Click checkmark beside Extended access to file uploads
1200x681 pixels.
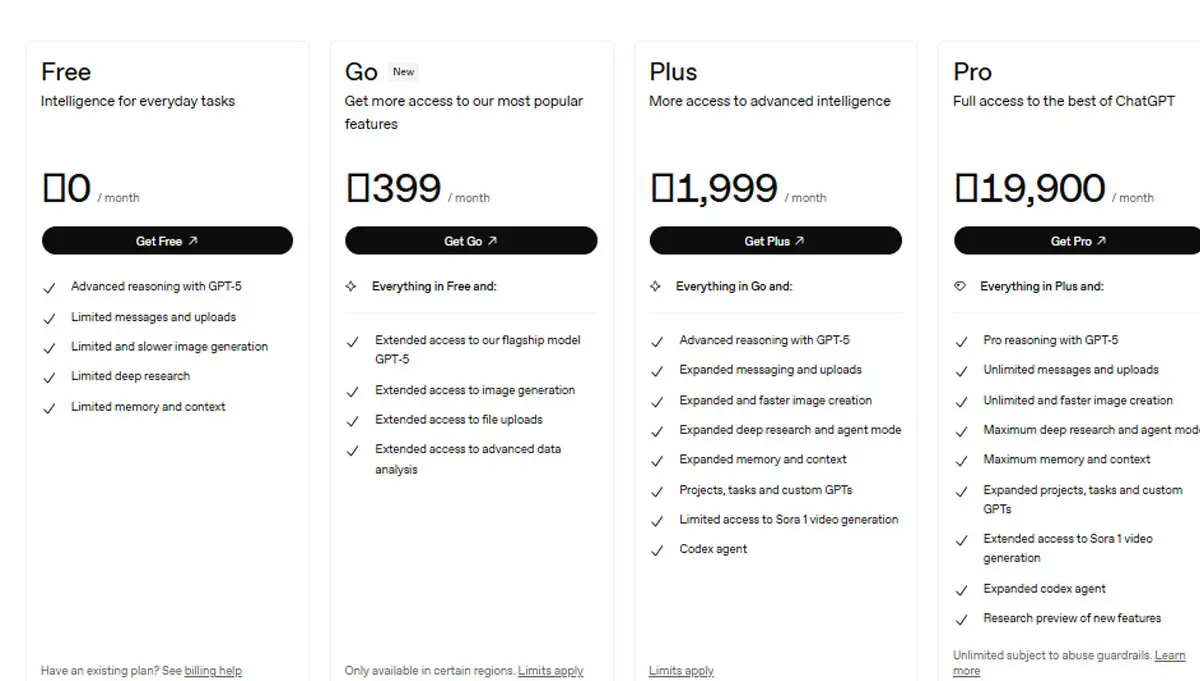tap(352, 421)
